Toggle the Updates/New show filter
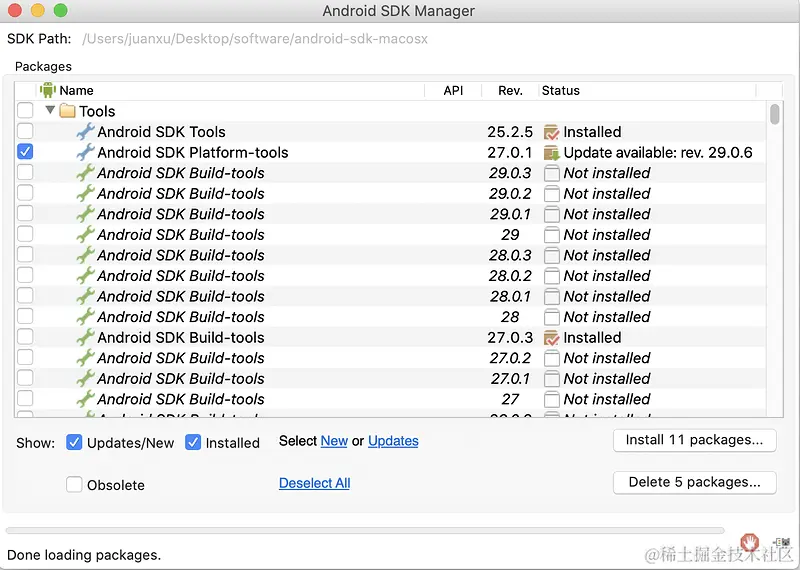Viewport: 800px width, 570px height. [74, 442]
